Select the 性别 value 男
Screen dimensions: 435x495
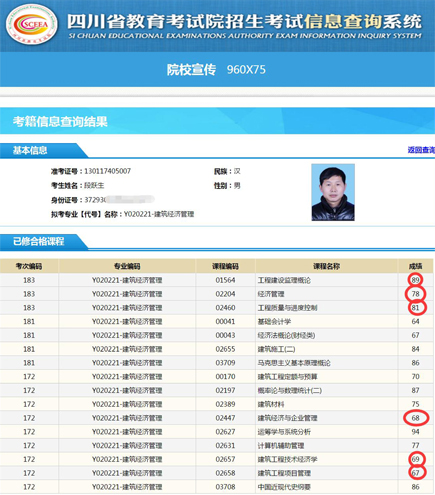(237, 186)
